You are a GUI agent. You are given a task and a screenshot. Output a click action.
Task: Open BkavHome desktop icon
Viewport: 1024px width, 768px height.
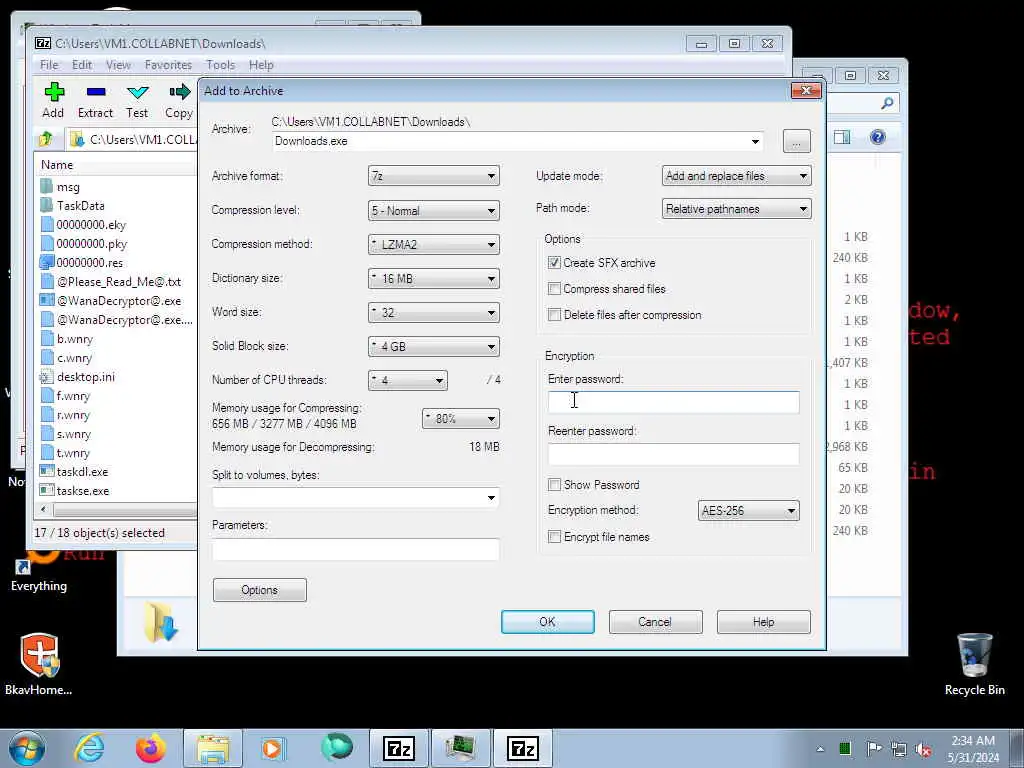(x=39, y=664)
